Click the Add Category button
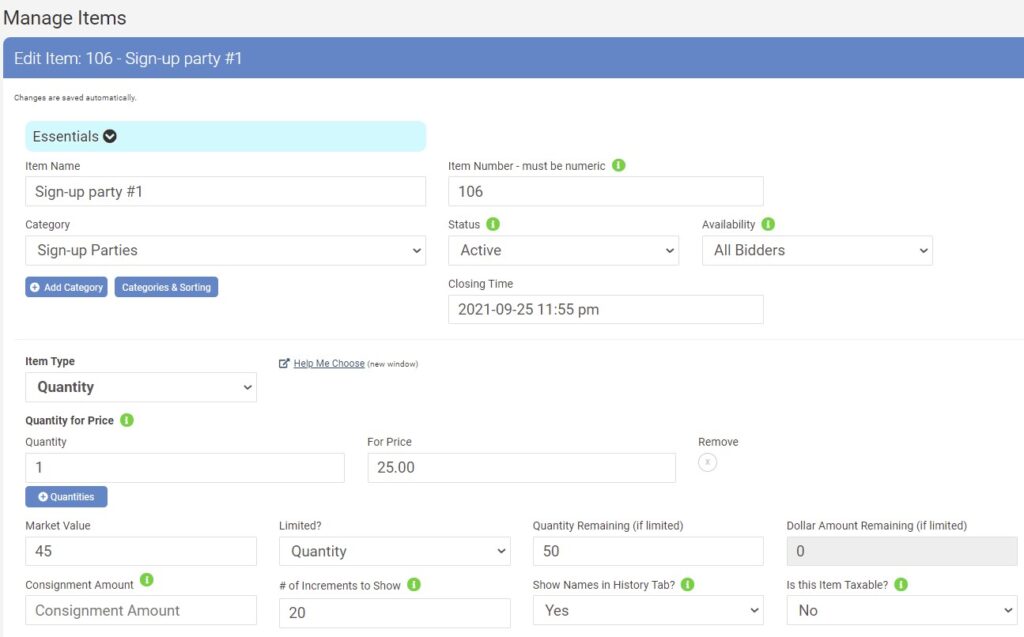Screen dimensions: 1024x637 (66, 287)
